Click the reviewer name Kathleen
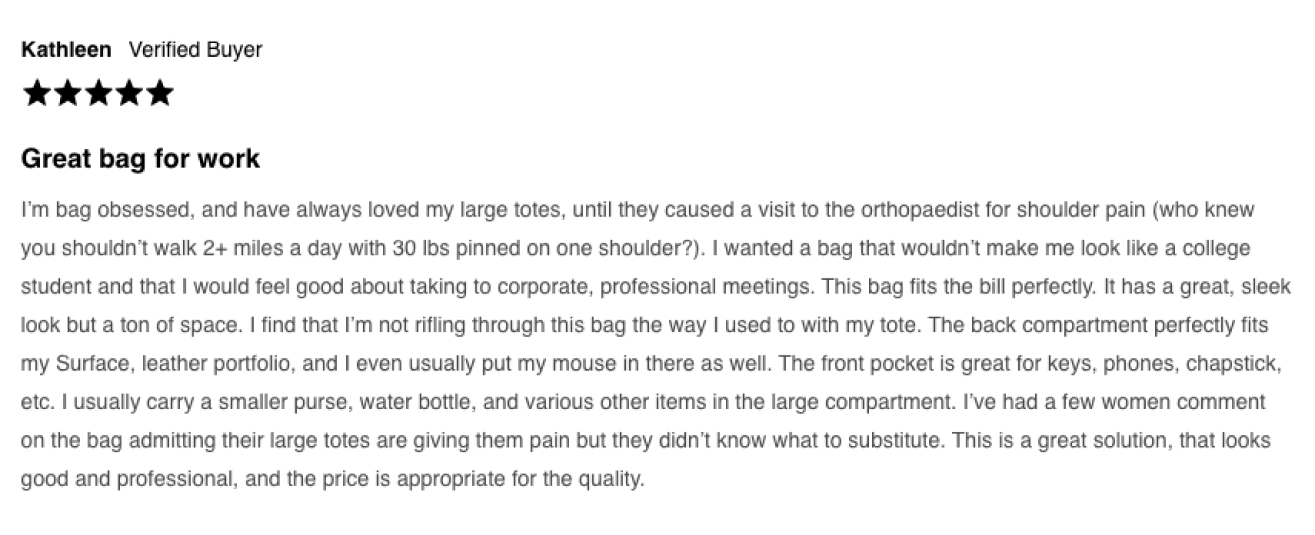 pos(66,50)
